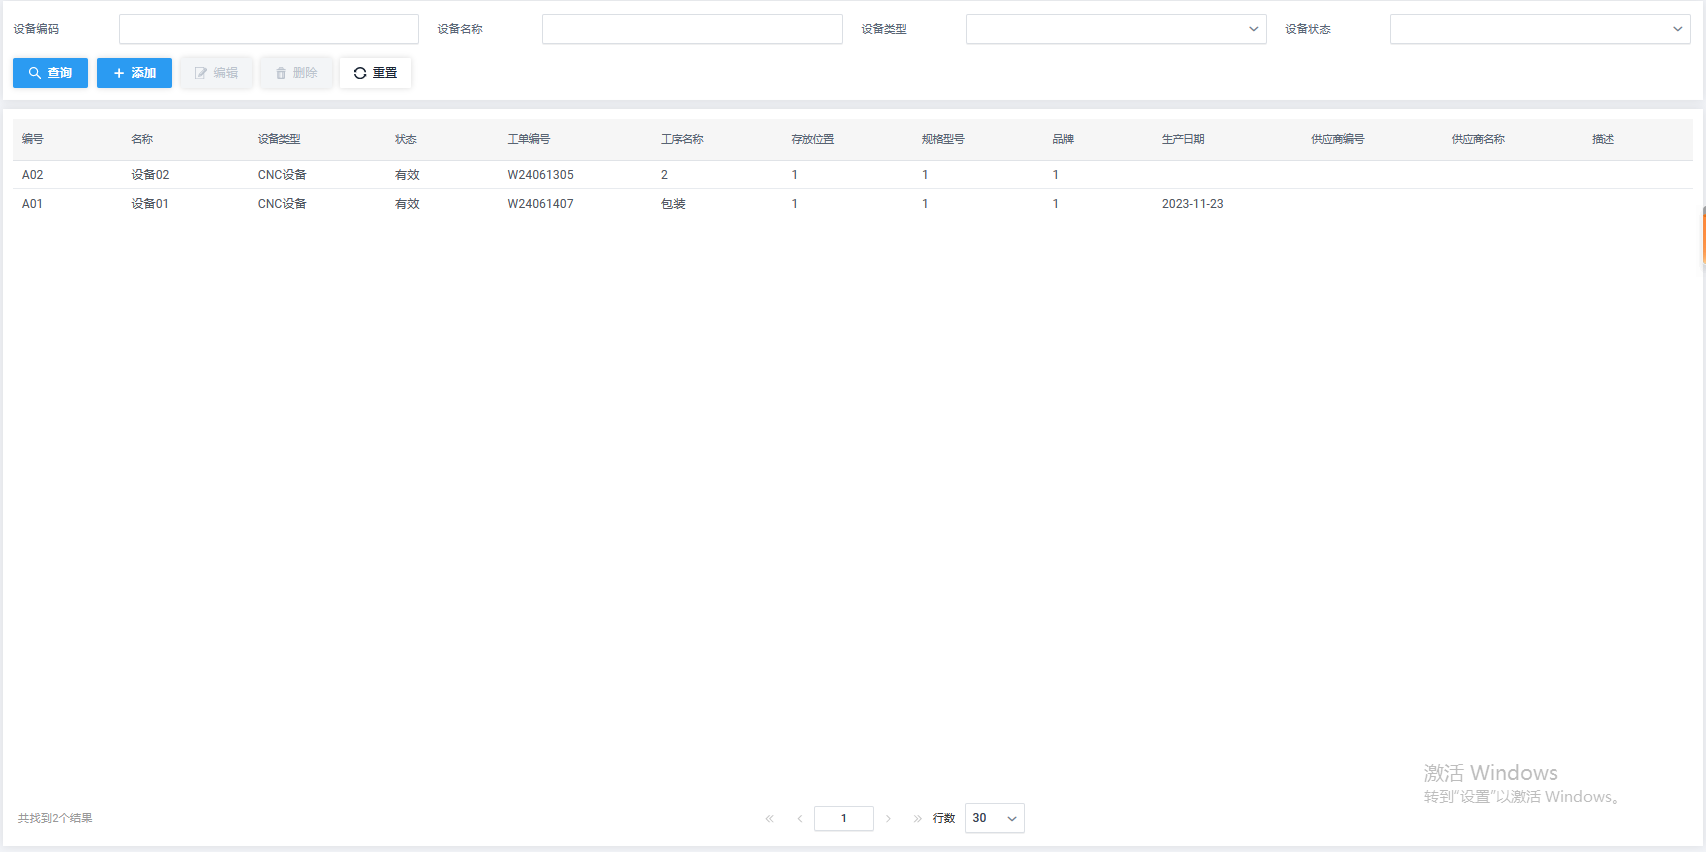Screen dimensions: 1706x852
Task: Click the page number input box
Action: (x=843, y=818)
